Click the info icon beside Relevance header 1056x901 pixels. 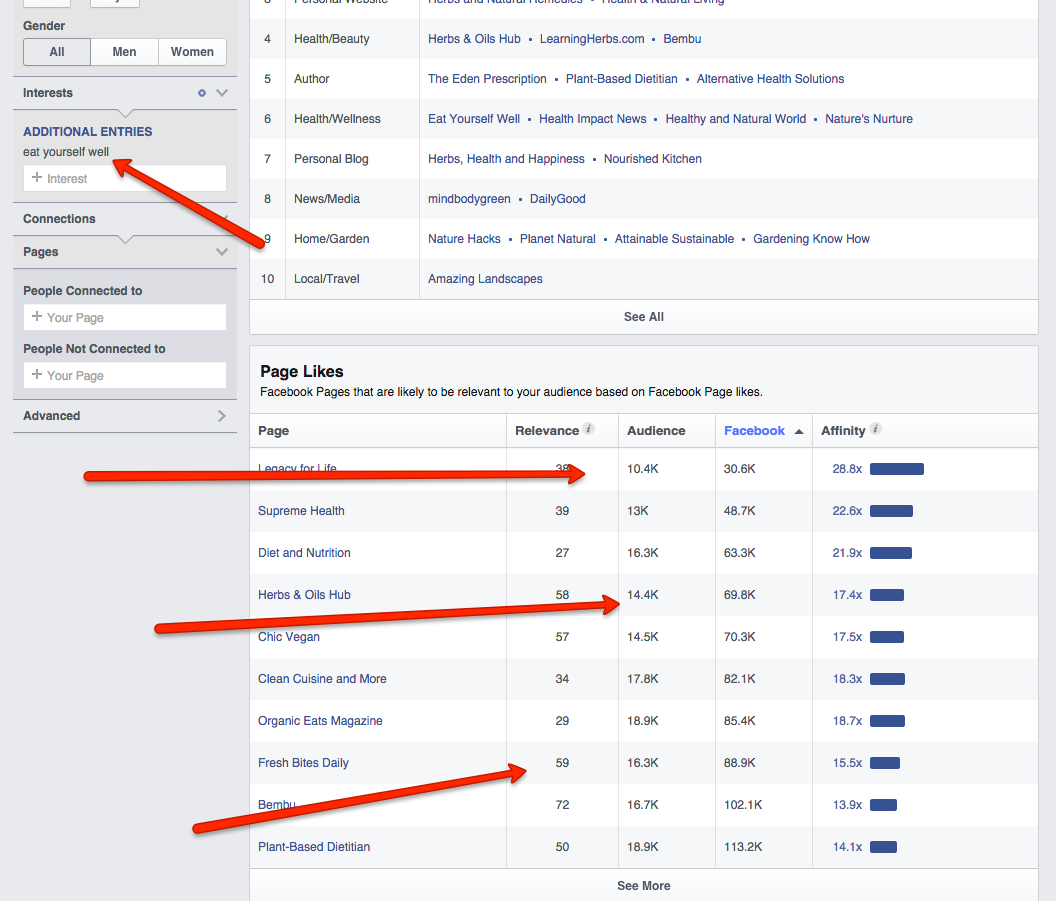(x=589, y=430)
